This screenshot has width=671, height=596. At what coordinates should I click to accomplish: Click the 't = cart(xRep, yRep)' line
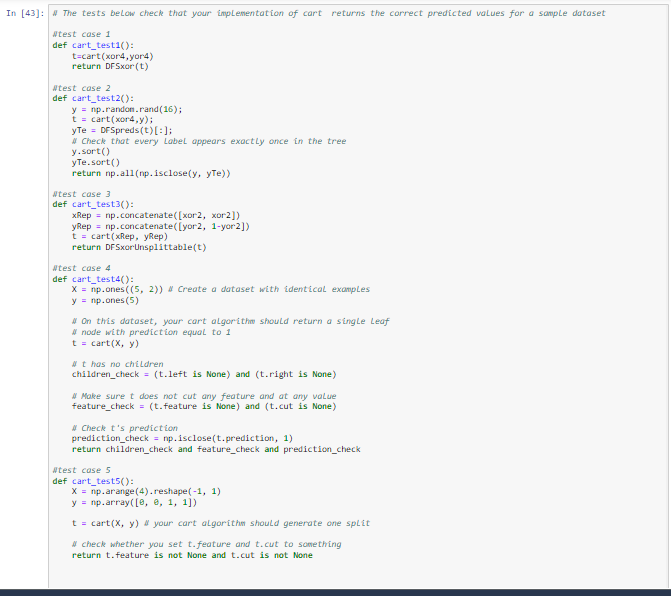120,236
